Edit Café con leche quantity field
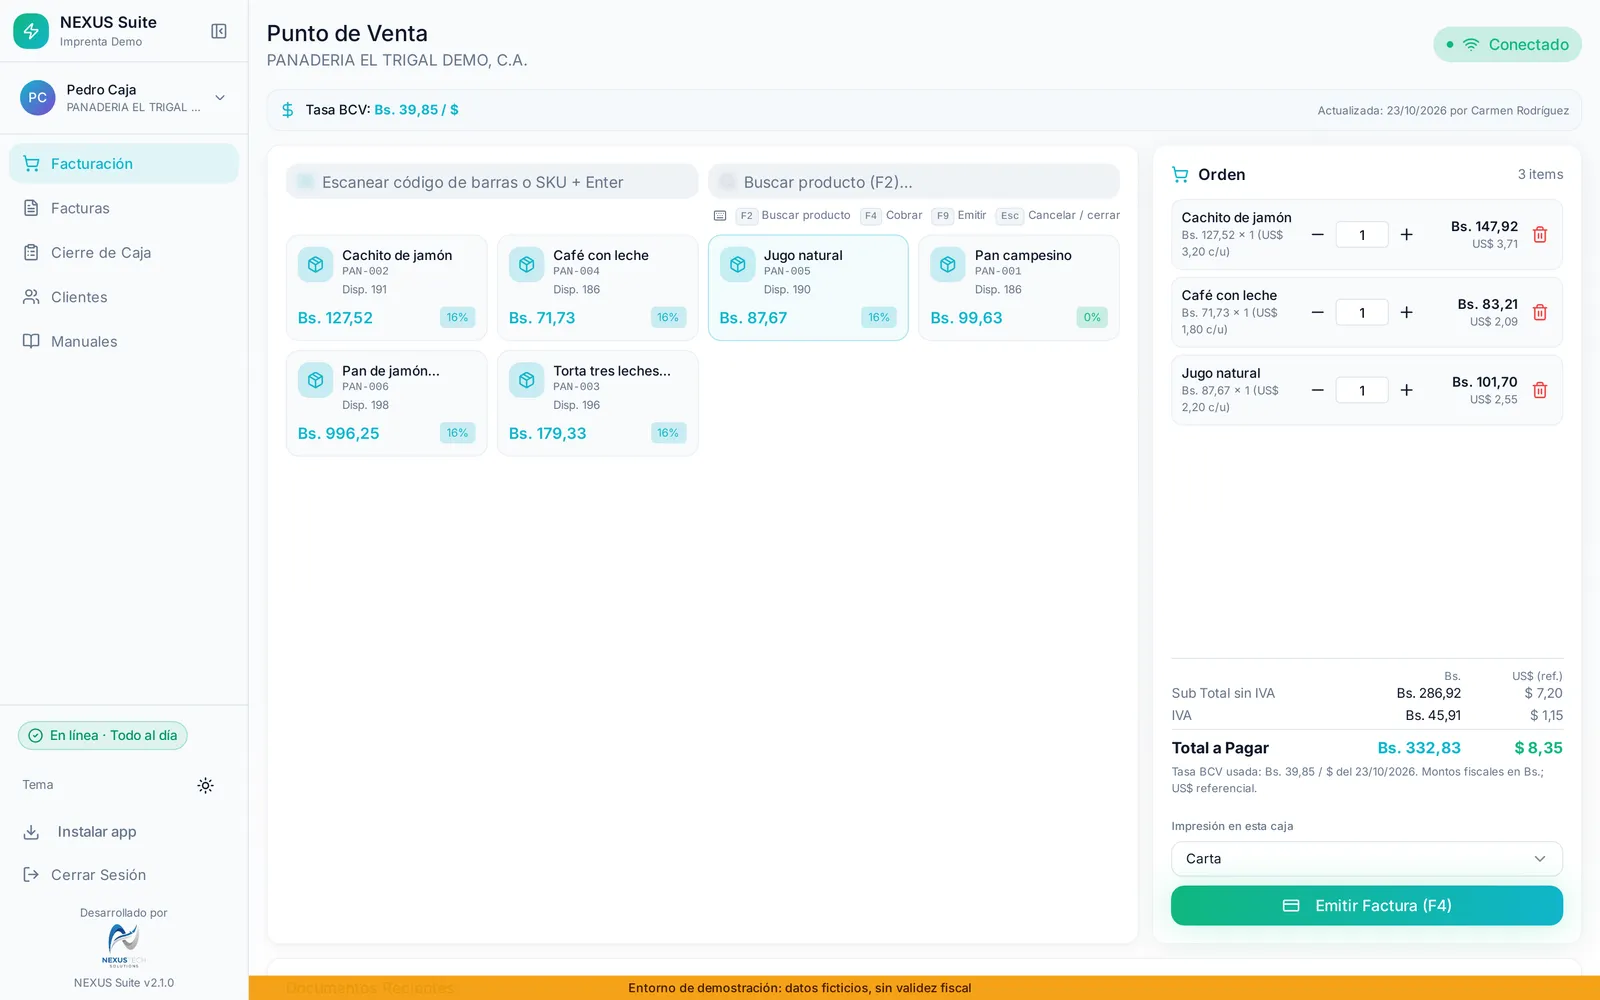The image size is (1600, 1000). coord(1362,312)
